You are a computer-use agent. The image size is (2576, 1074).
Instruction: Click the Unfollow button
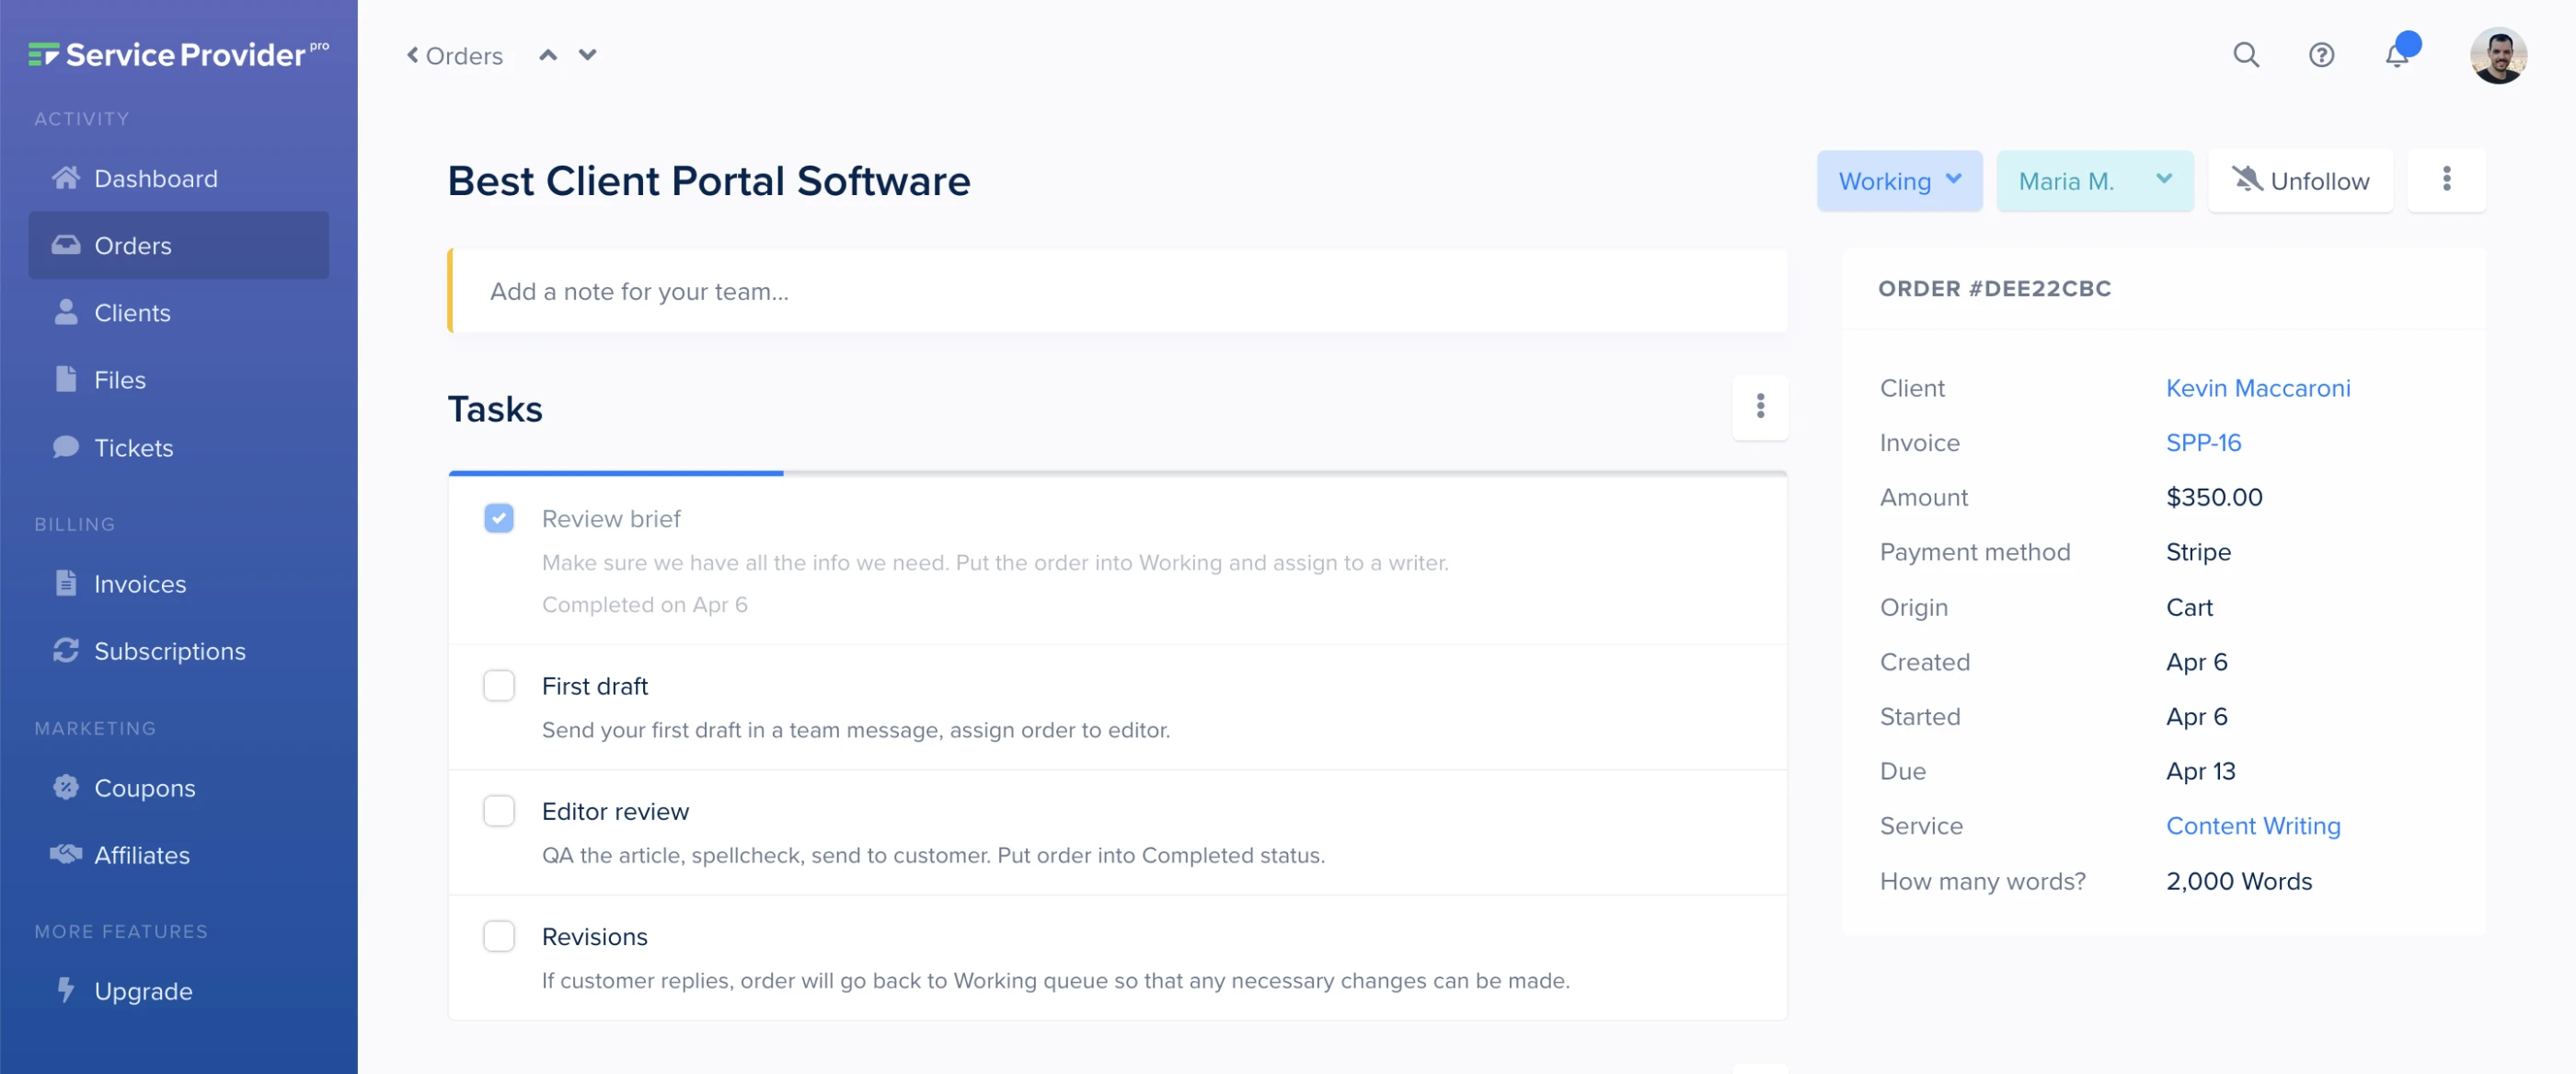coord(2299,181)
